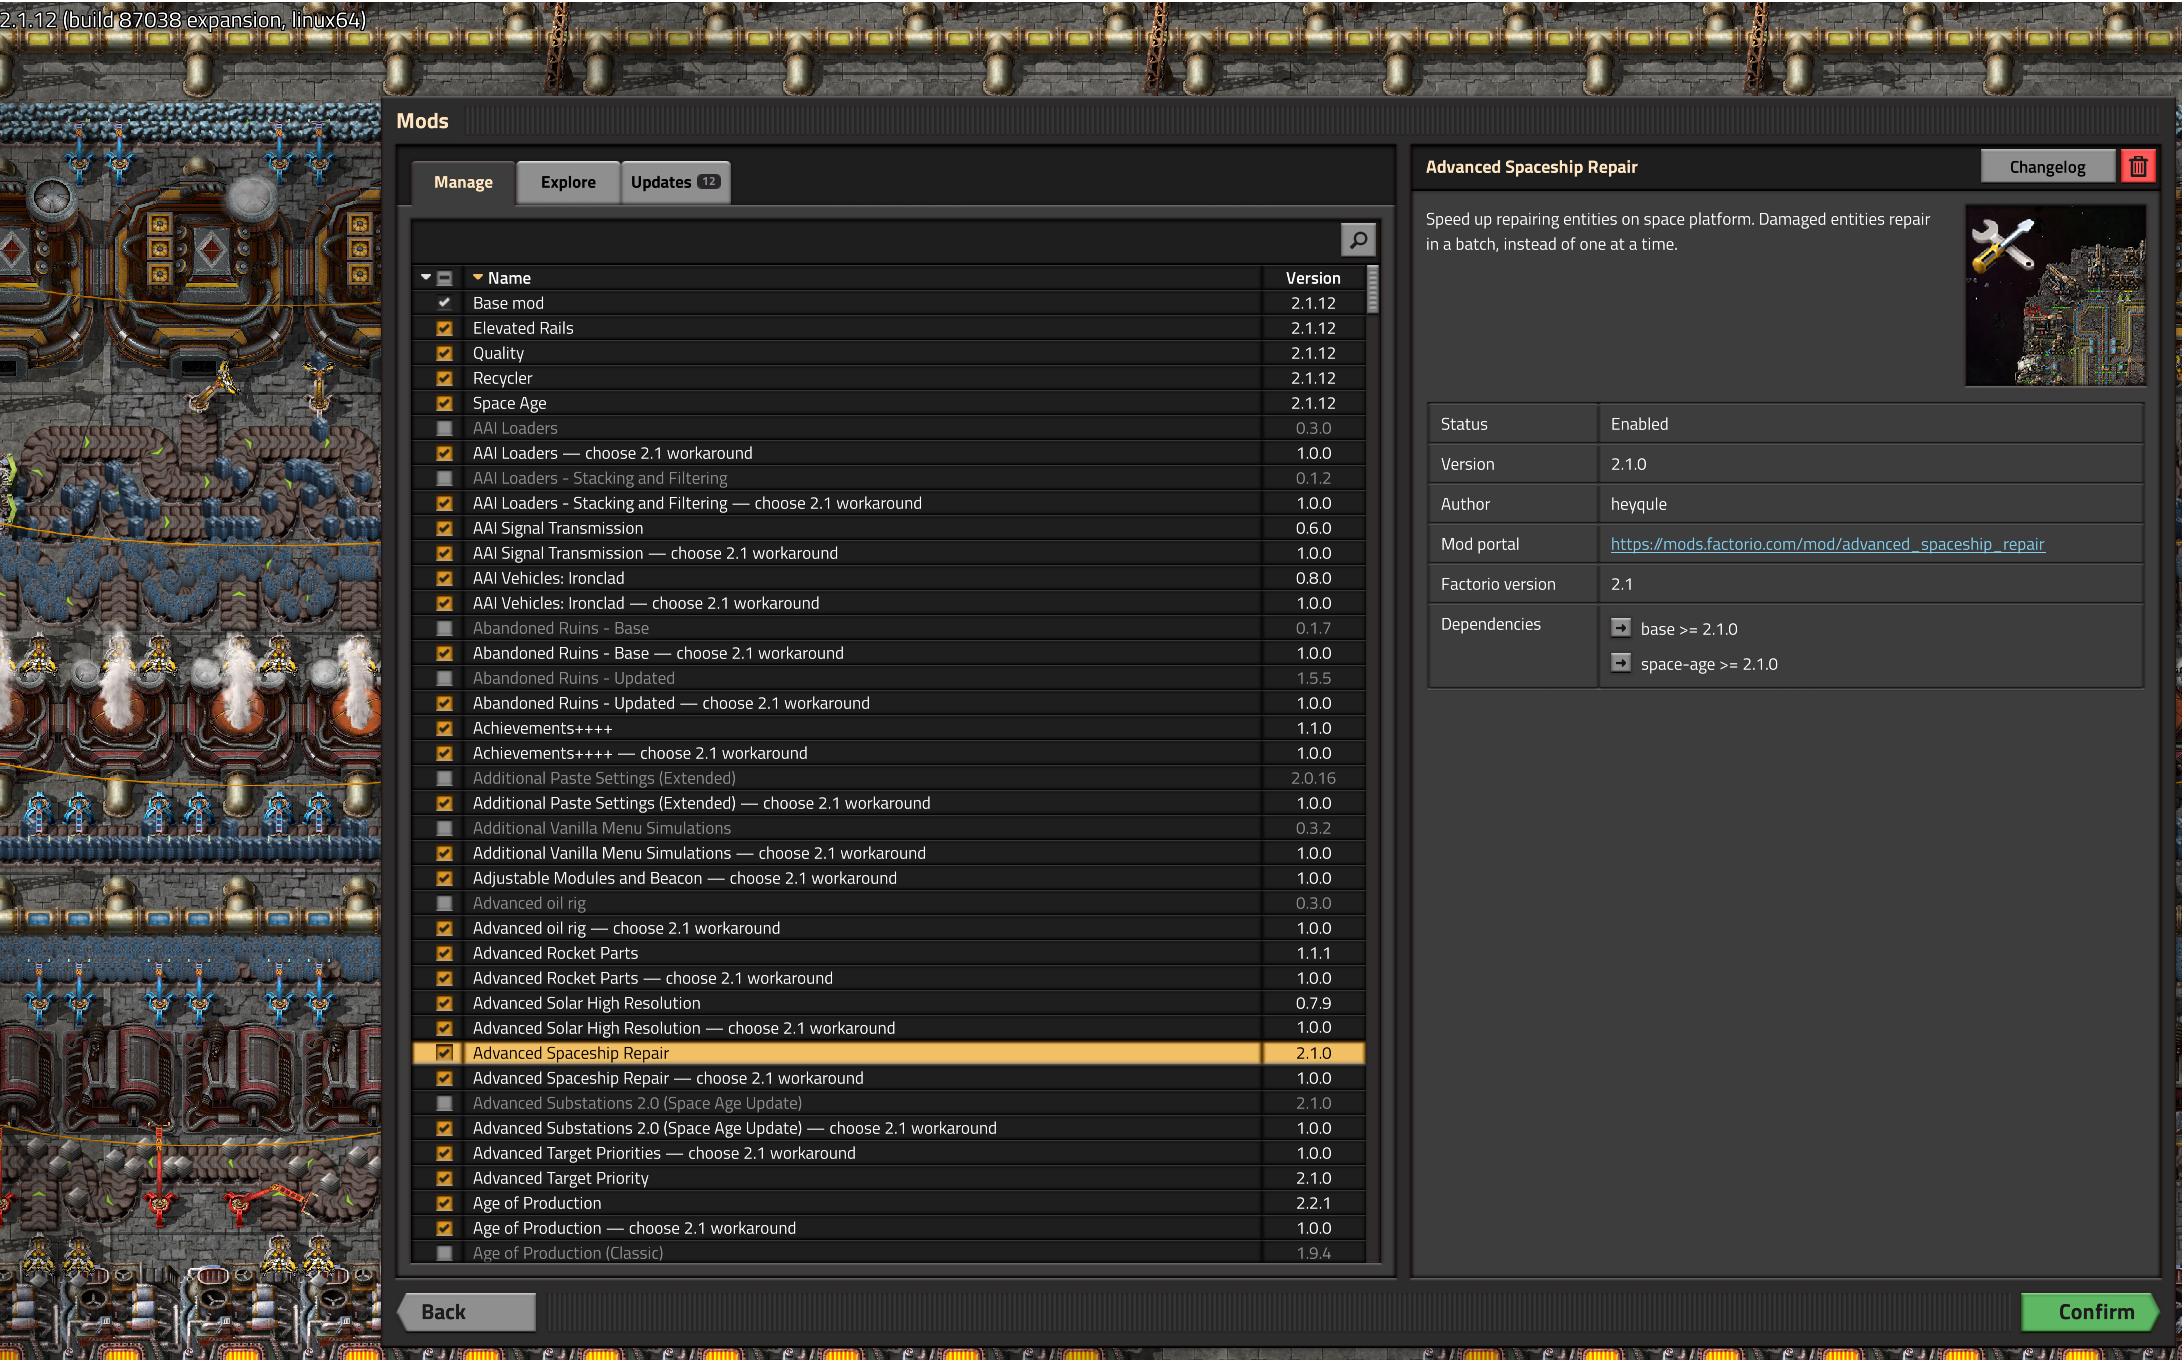The image size is (2182, 1360).
Task: Open the Changelog for the selected mod
Action: coord(2047,166)
